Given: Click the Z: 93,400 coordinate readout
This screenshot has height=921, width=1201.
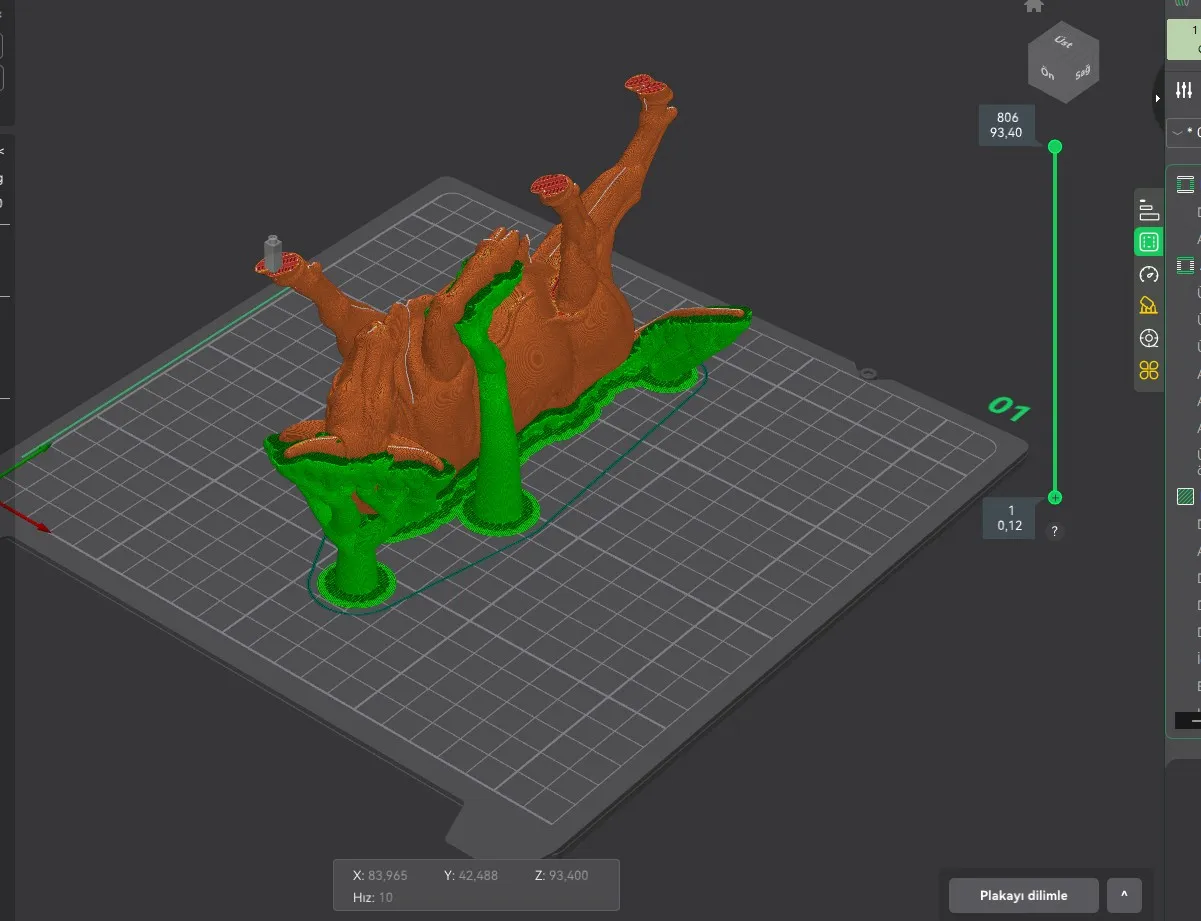Looking at the screenshot, I should [561, 875].
